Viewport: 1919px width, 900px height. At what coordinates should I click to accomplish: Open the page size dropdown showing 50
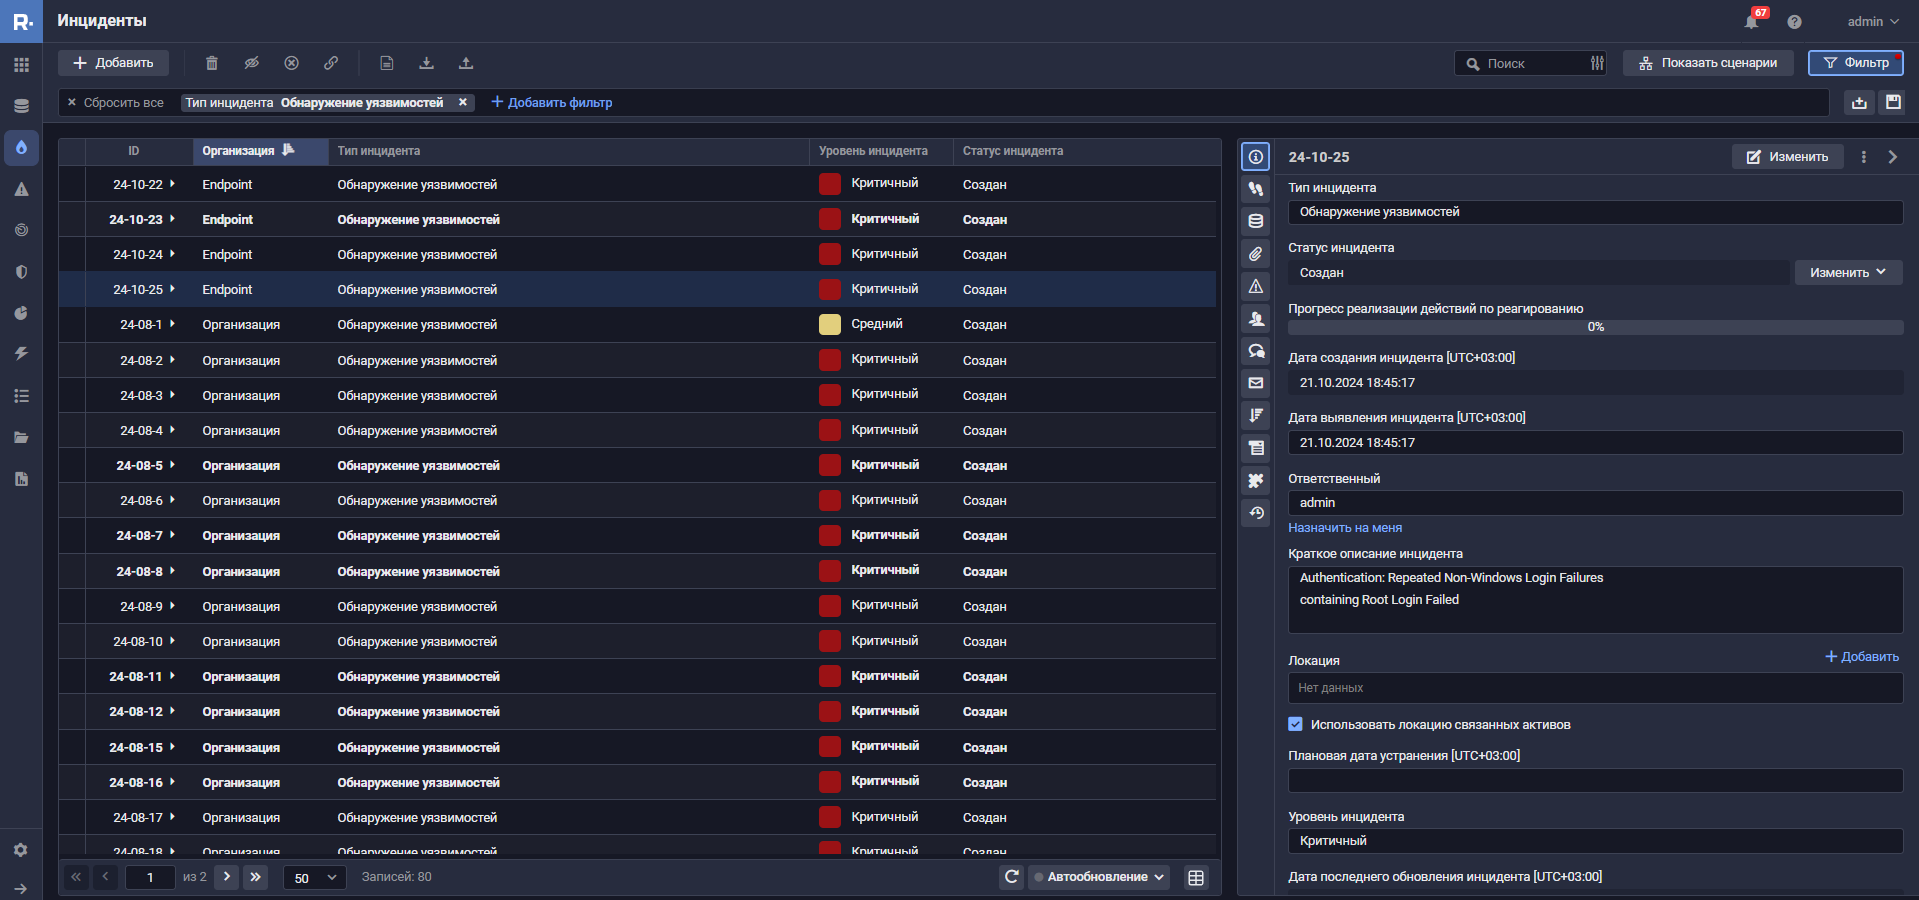coord(315,877)
